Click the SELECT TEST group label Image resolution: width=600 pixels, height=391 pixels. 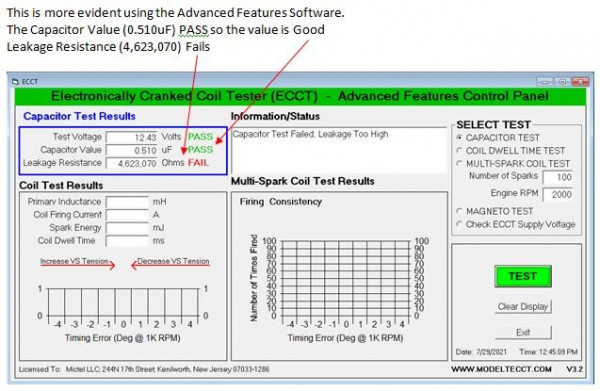pyautogui.click(x=493, y=125)
